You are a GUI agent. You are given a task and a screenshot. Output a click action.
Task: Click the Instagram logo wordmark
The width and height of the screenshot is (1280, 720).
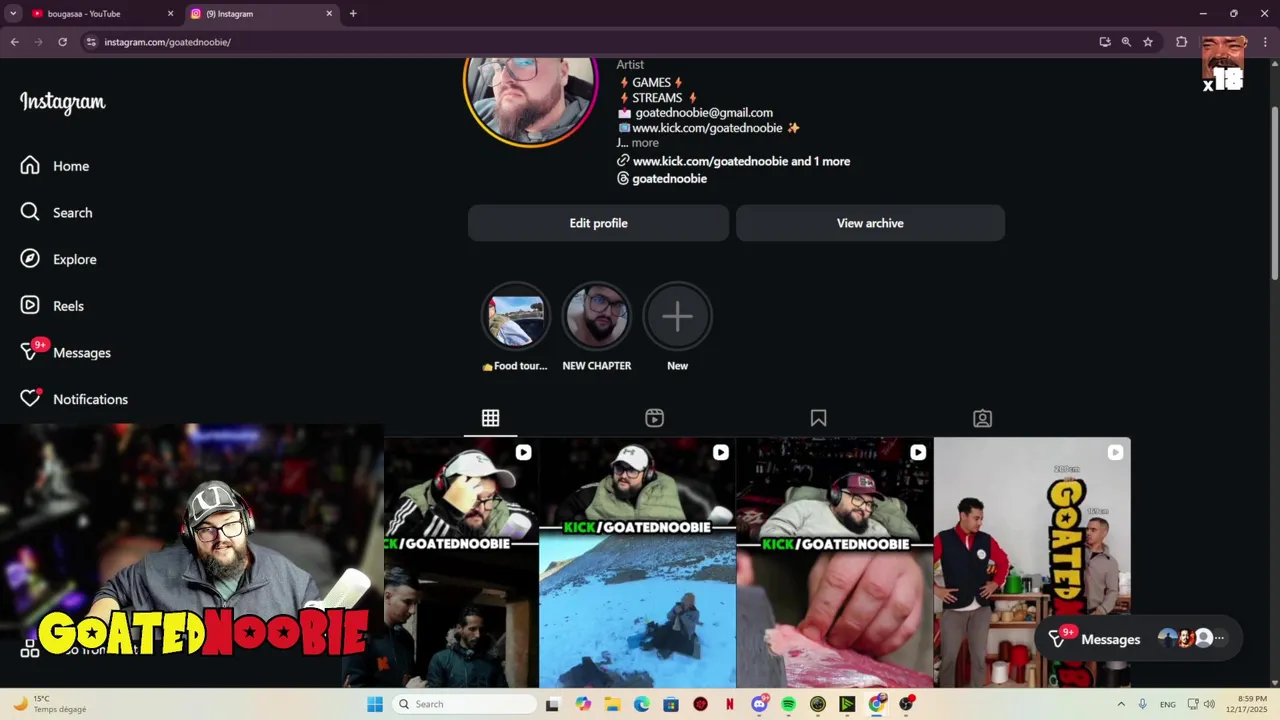coord(62,102)
